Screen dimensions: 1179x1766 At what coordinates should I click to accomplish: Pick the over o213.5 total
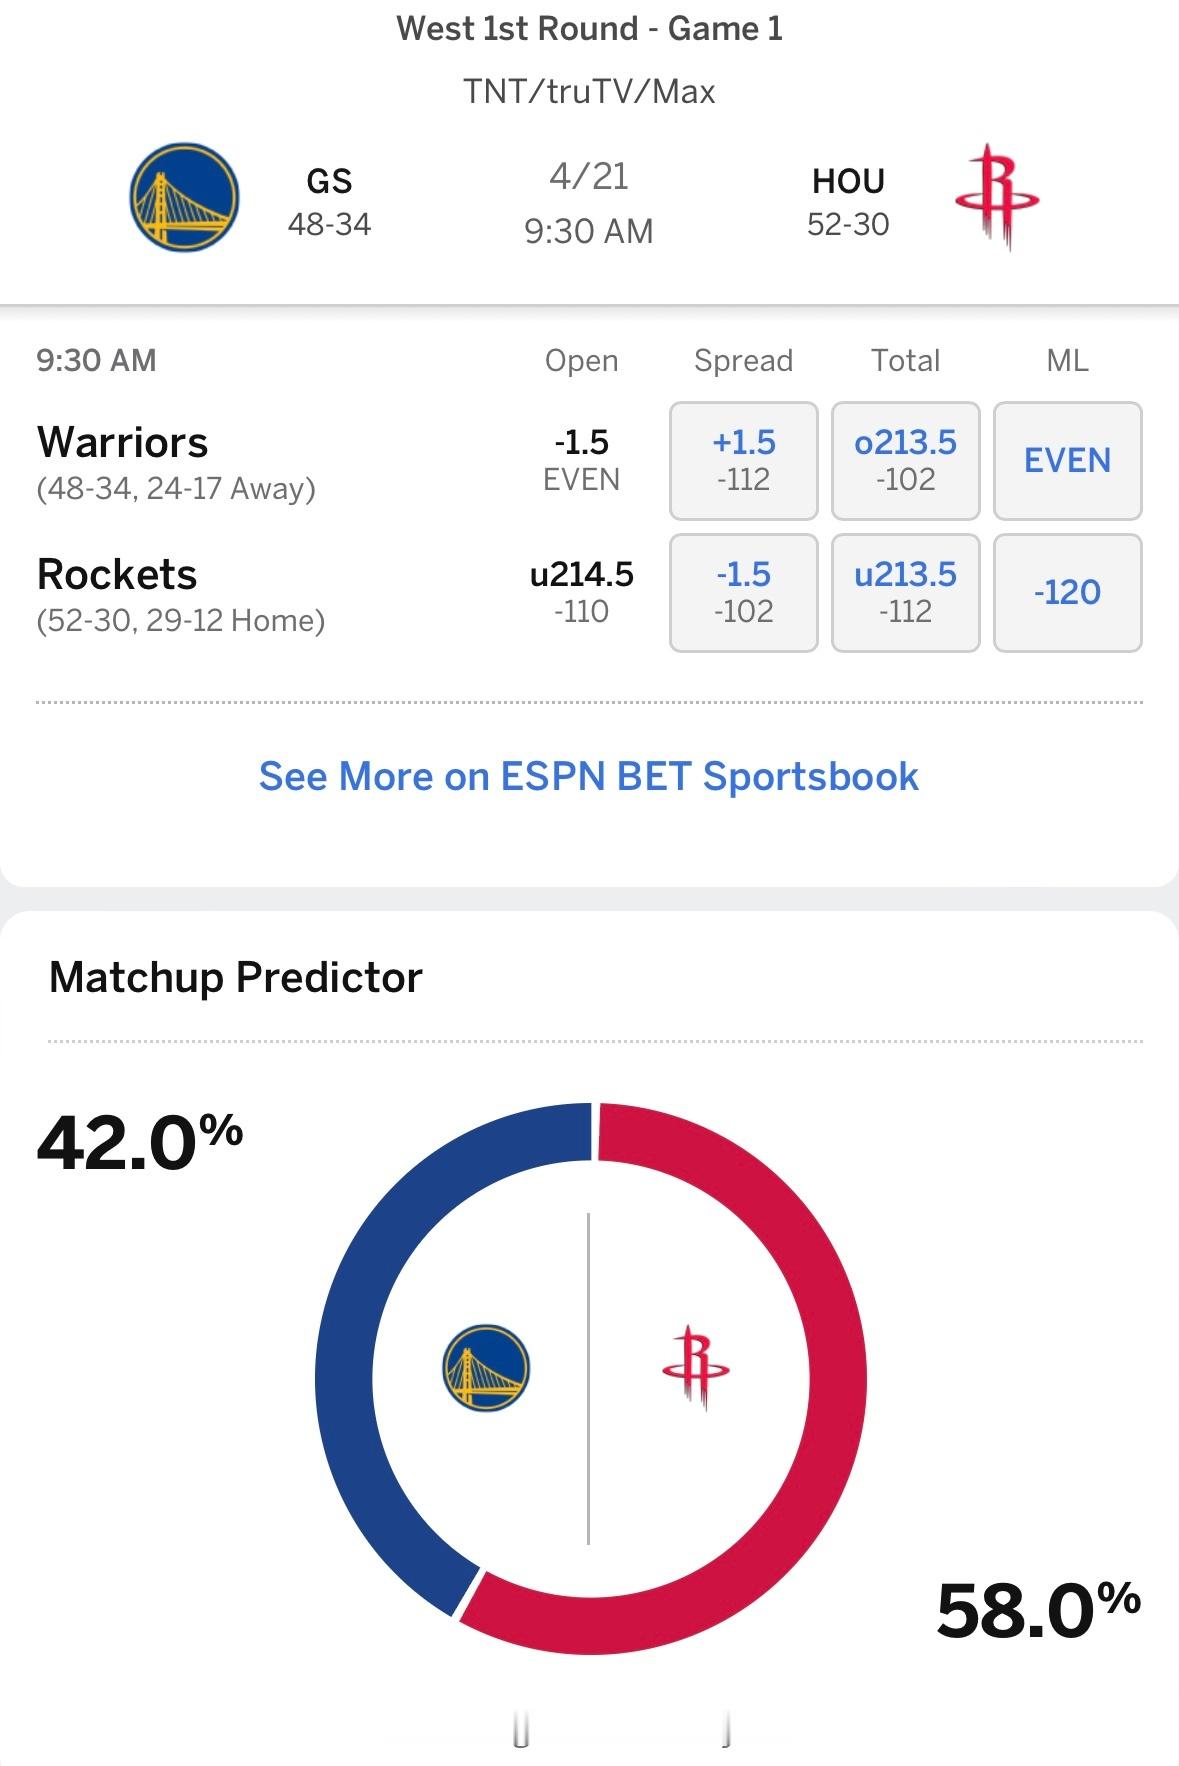(x=906, y=461)
